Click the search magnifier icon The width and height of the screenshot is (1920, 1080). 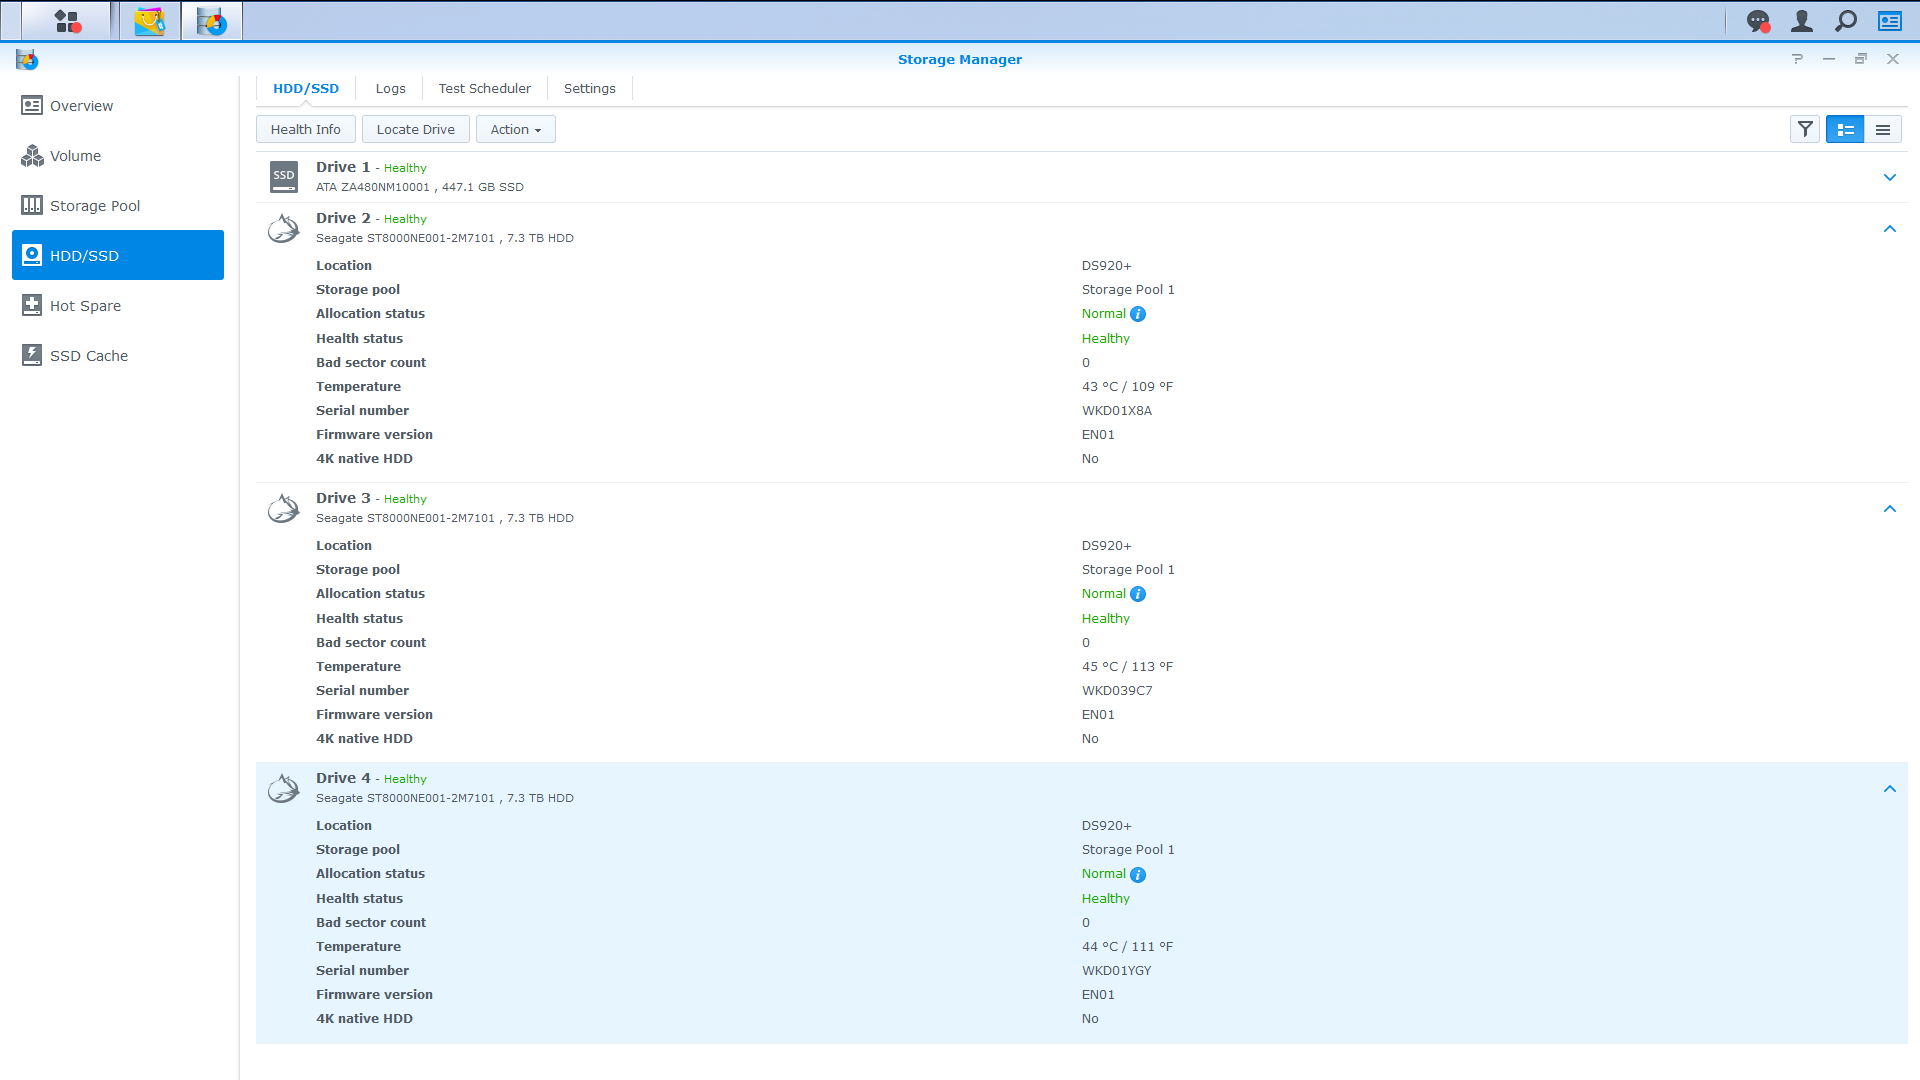coord(1846,21)
